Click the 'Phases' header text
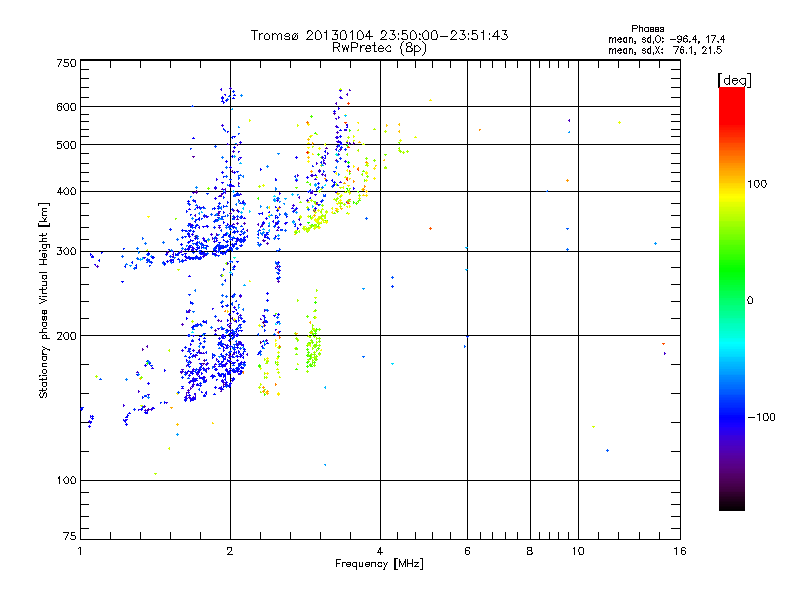 (x=647, y=29)
